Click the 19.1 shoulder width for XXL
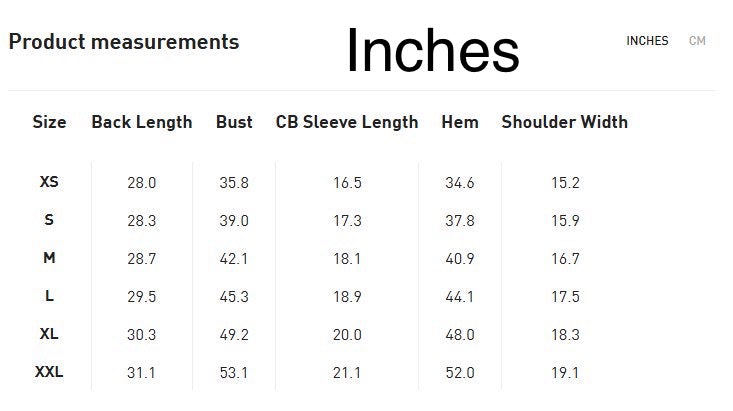 pyautogui.click(x=565, y=373)
